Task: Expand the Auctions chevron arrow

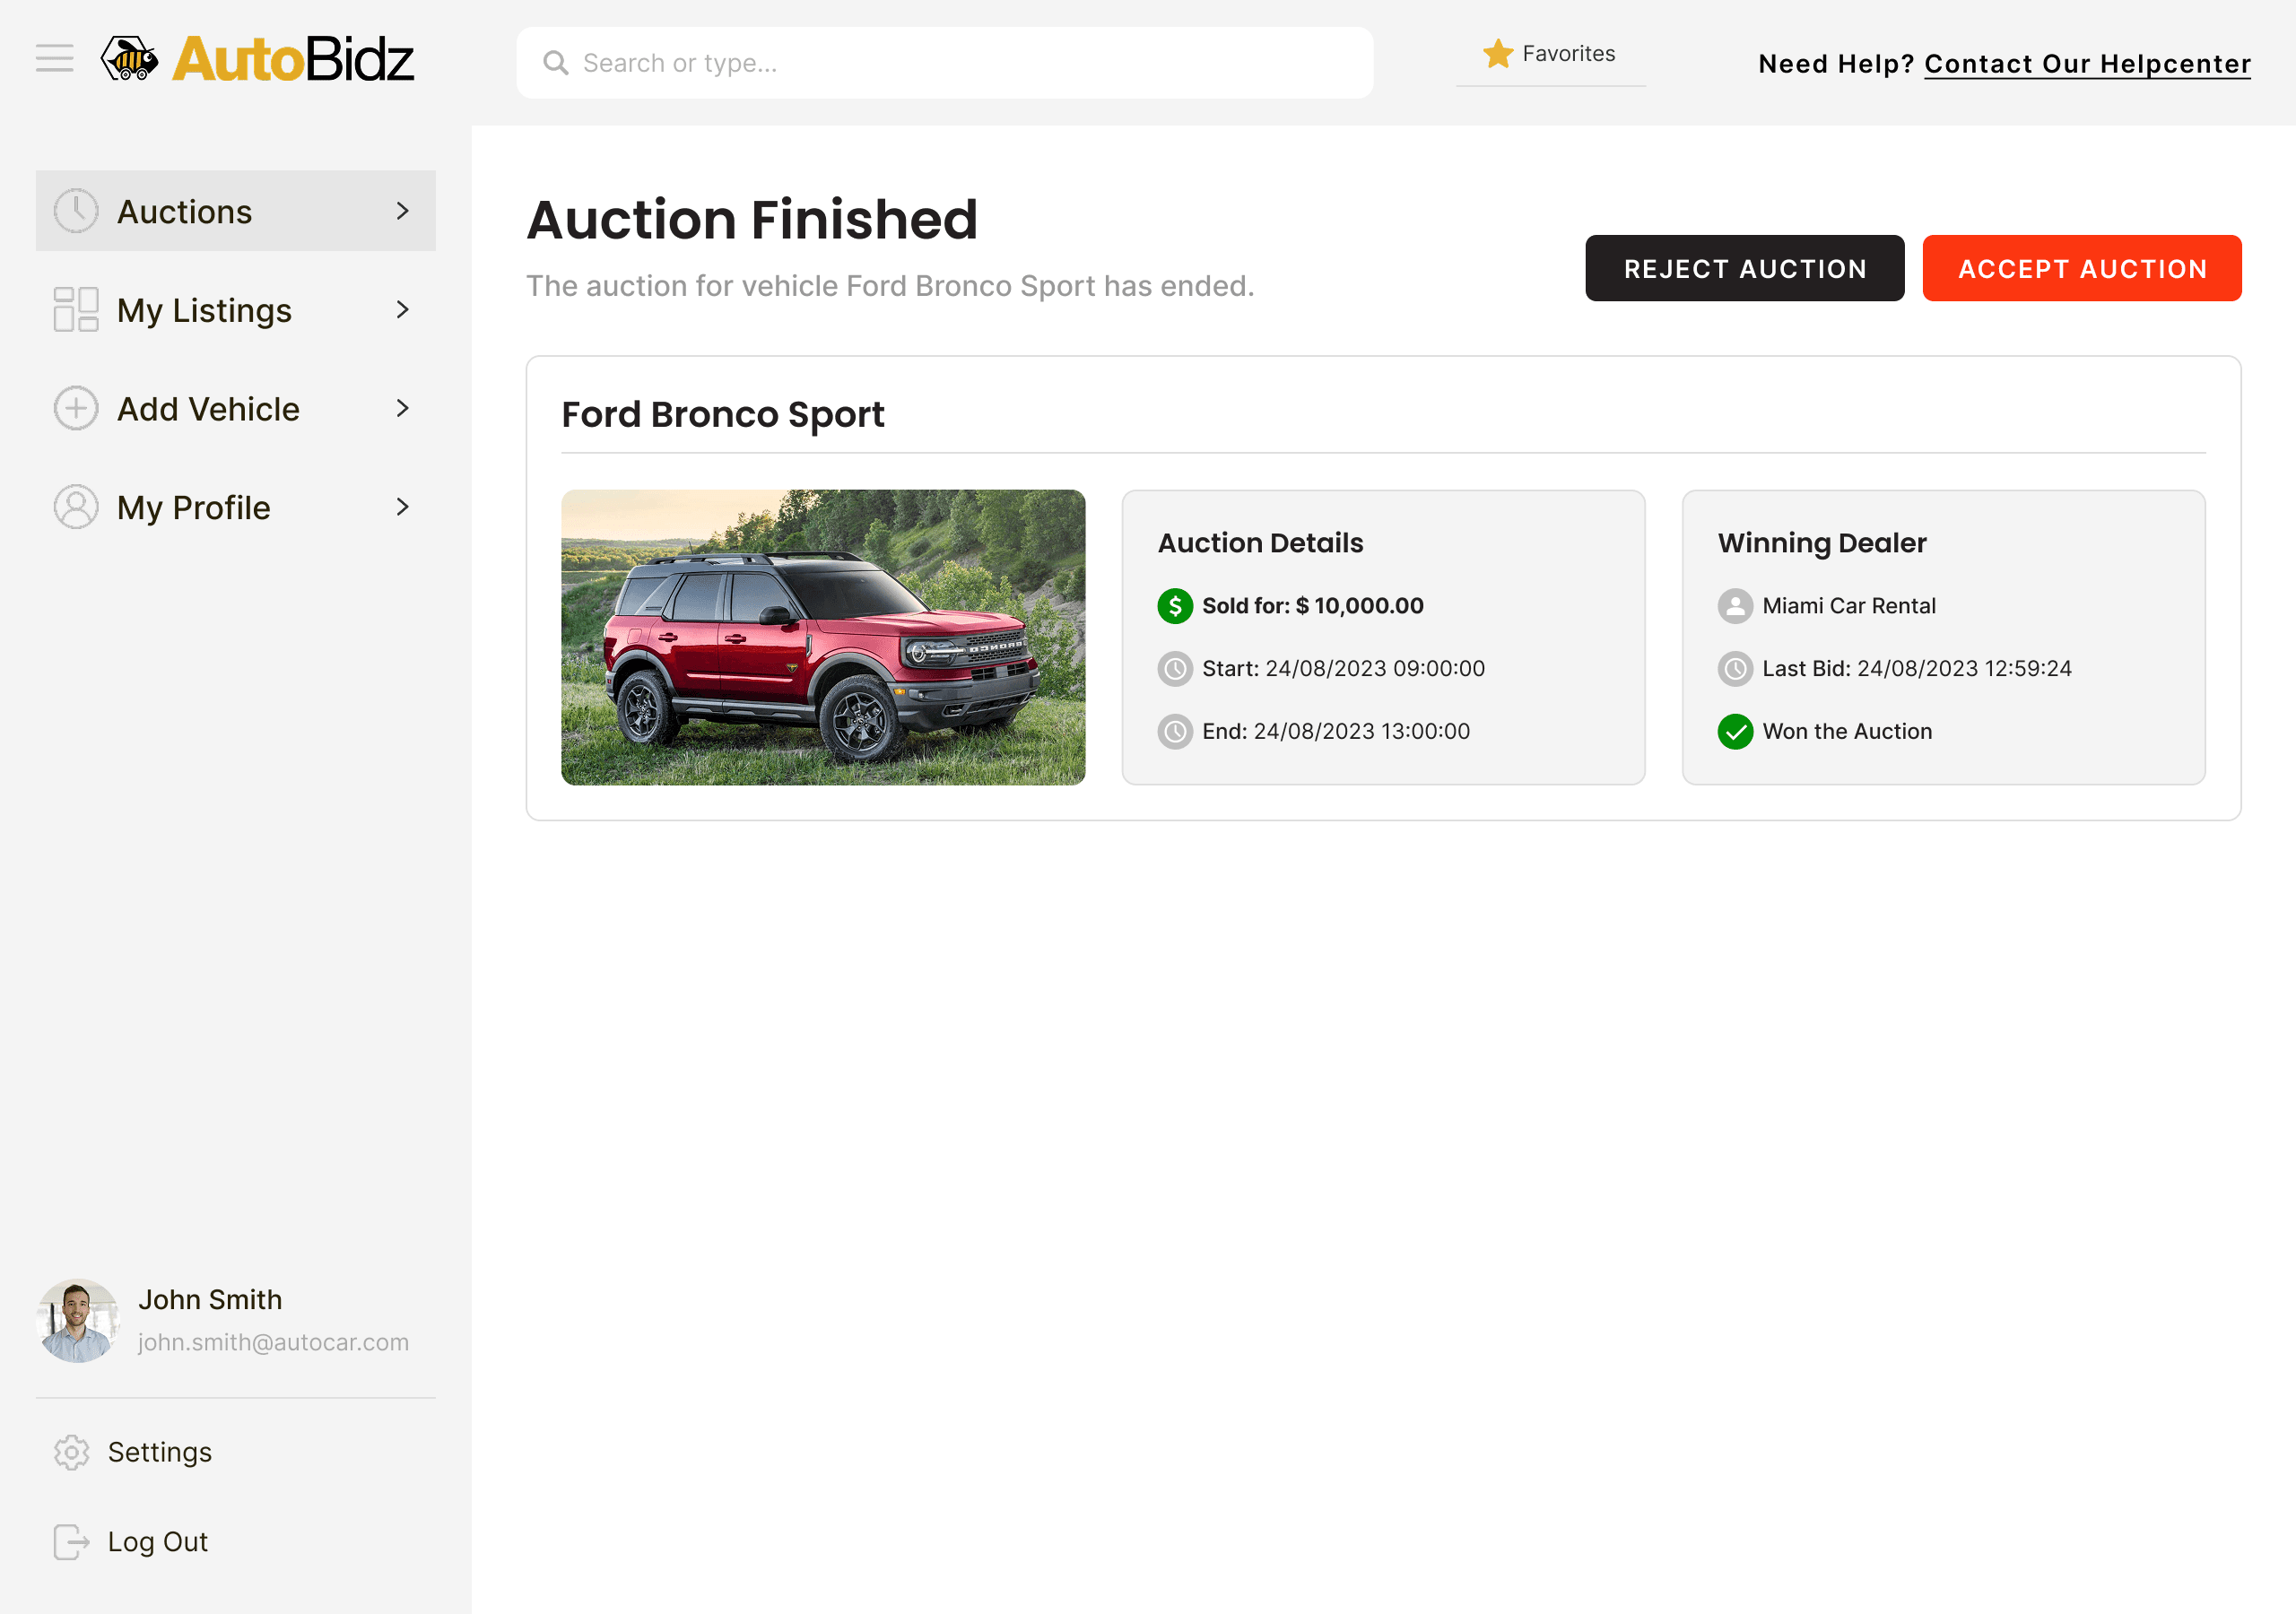Action: pyautogui.click(x=402, y=211)
